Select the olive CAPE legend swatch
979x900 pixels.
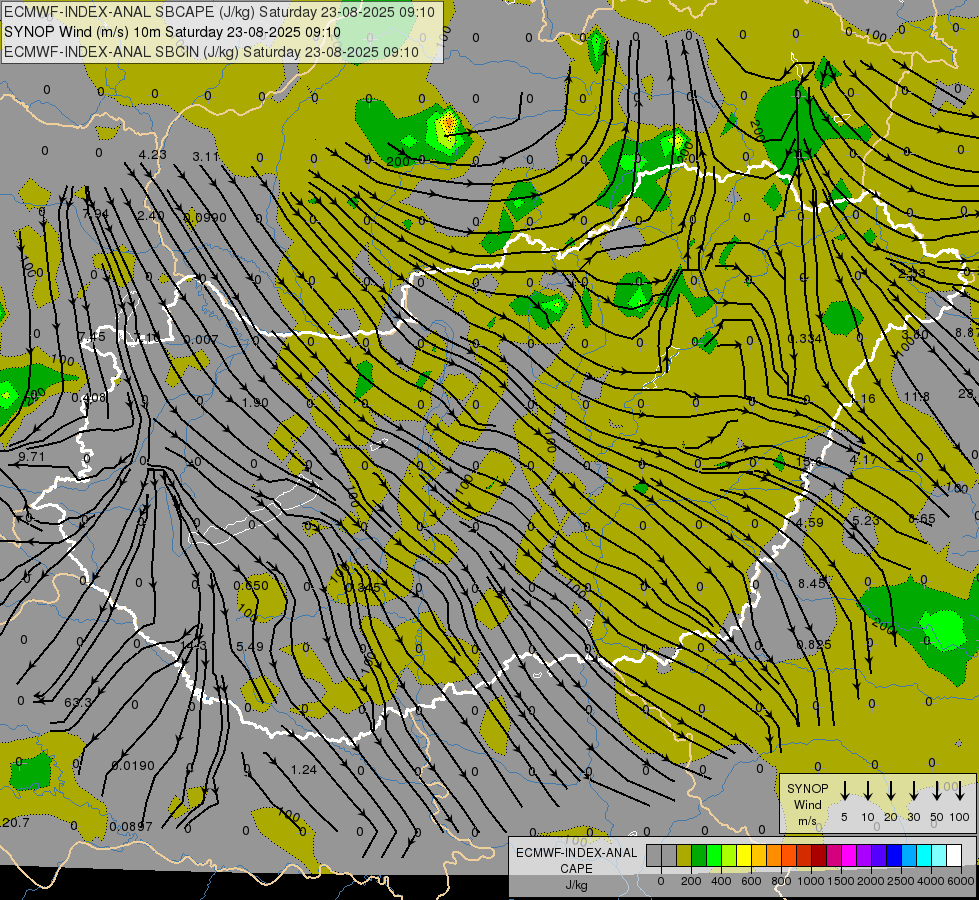pos(684,855)
